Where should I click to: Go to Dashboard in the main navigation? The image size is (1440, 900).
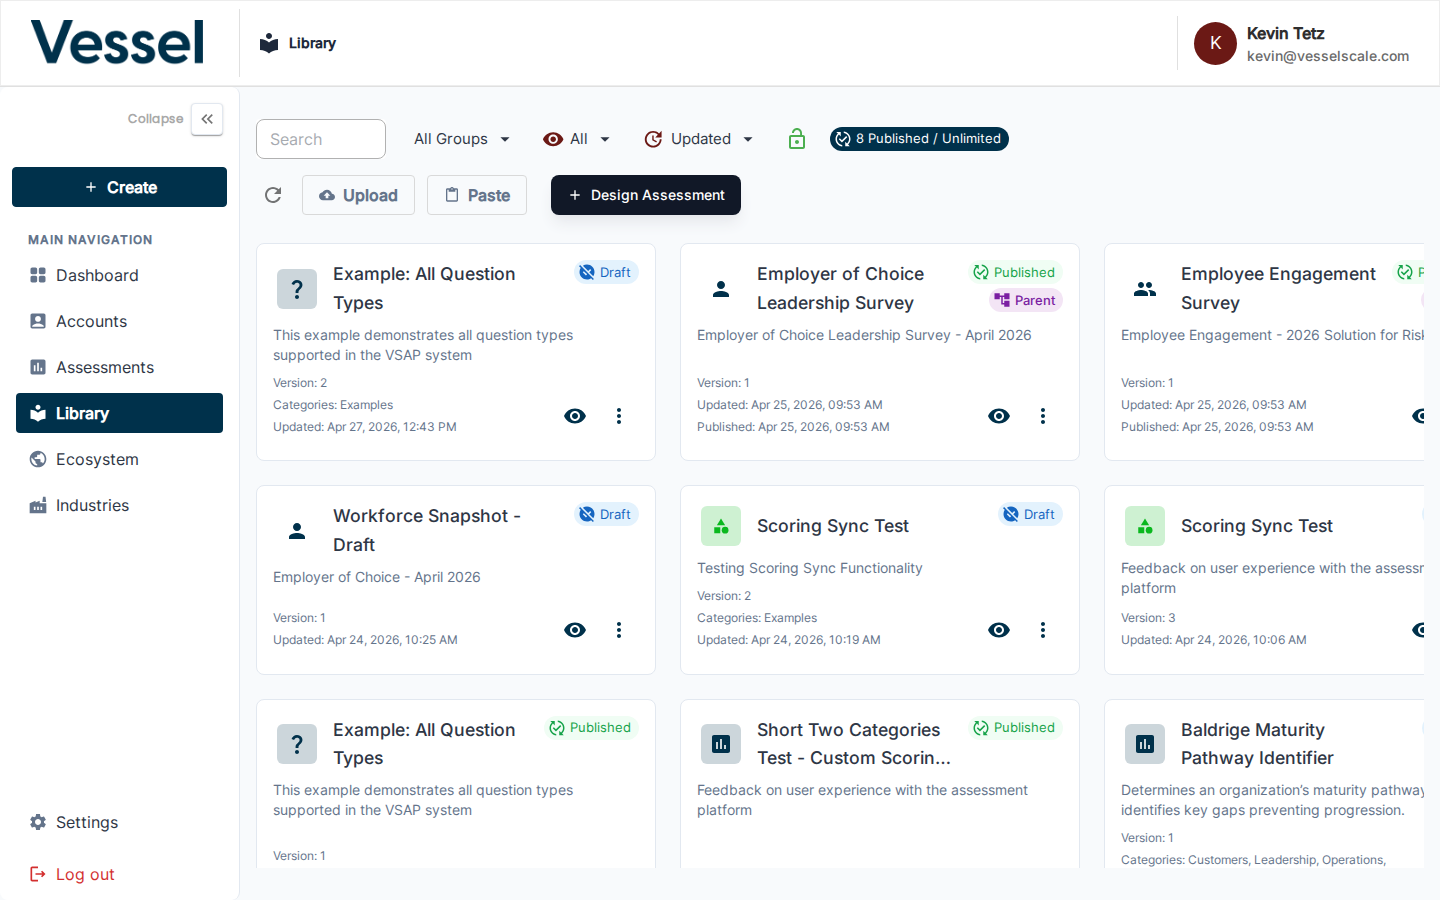click(119, 275)
